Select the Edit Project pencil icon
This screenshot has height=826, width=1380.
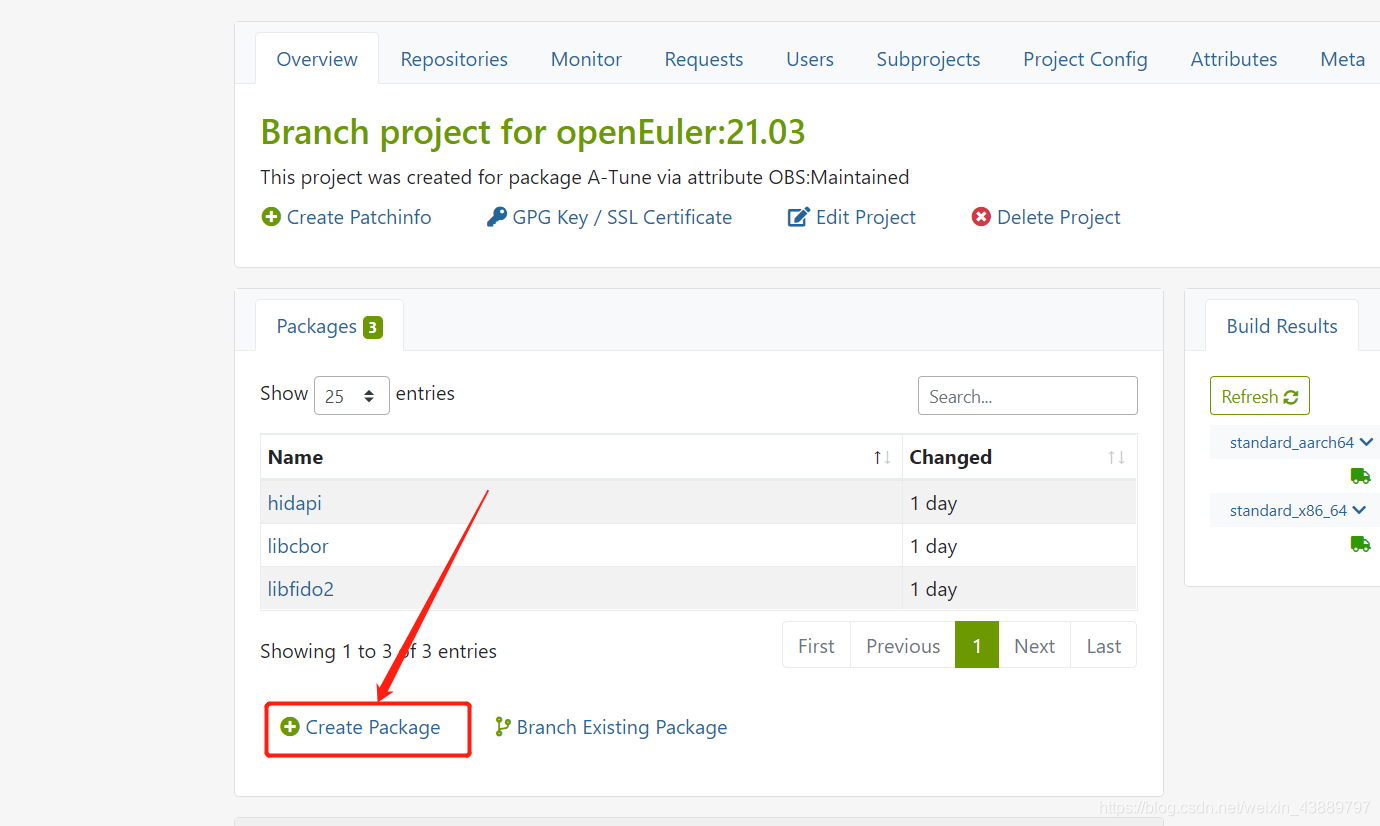(x=798, y=216)
